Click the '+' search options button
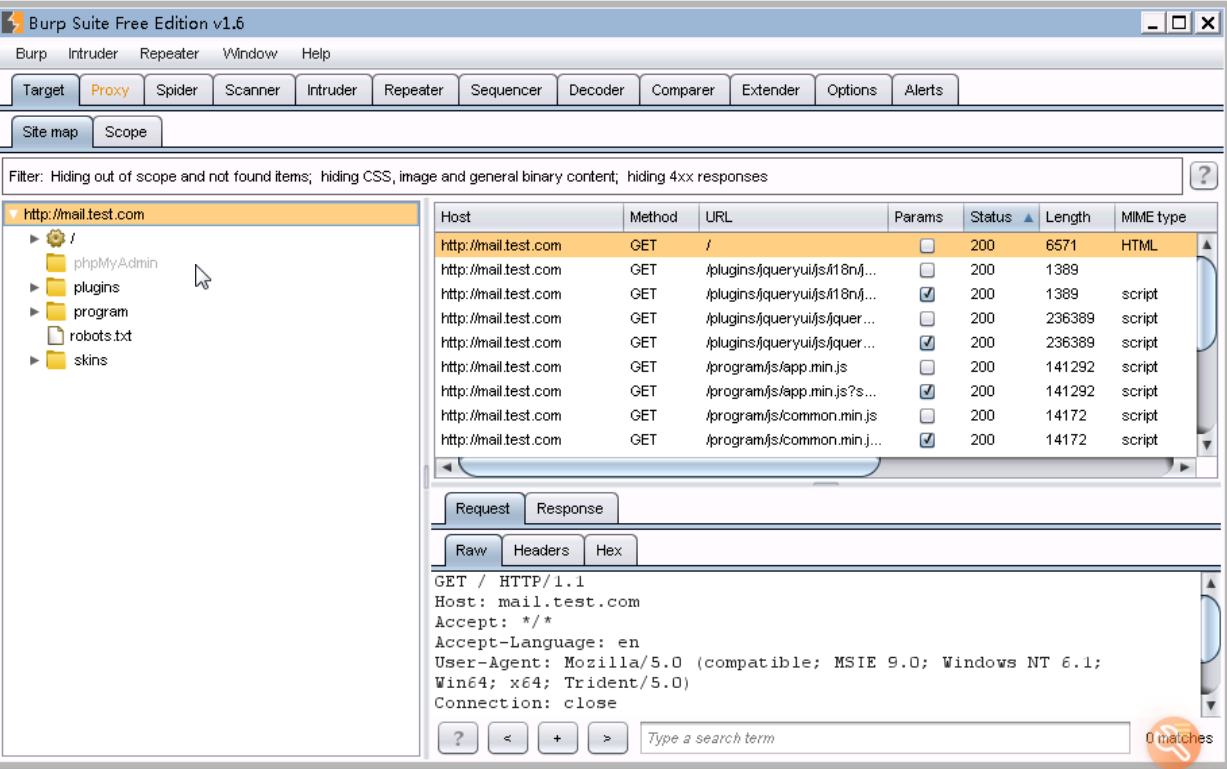This screenshot has width=1227, height=769. (x=558, y=738)
